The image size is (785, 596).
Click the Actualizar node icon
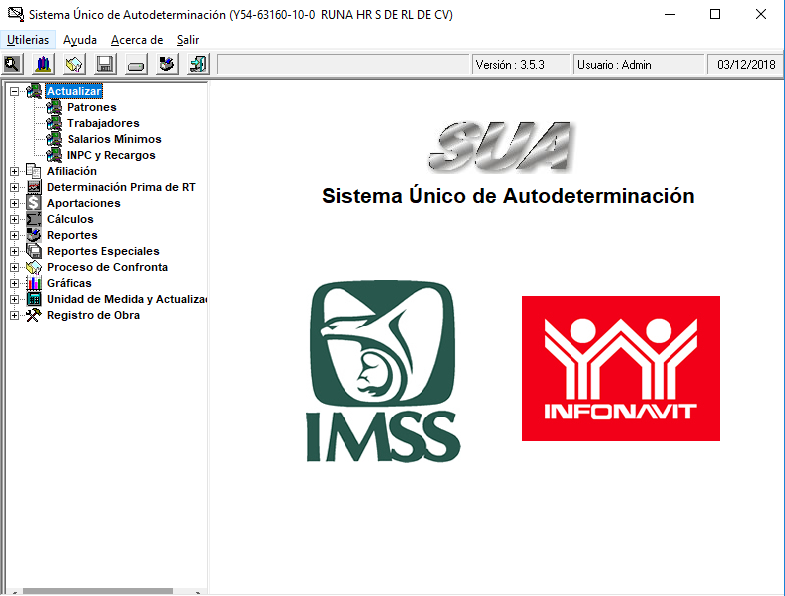[x=34, y=91]
